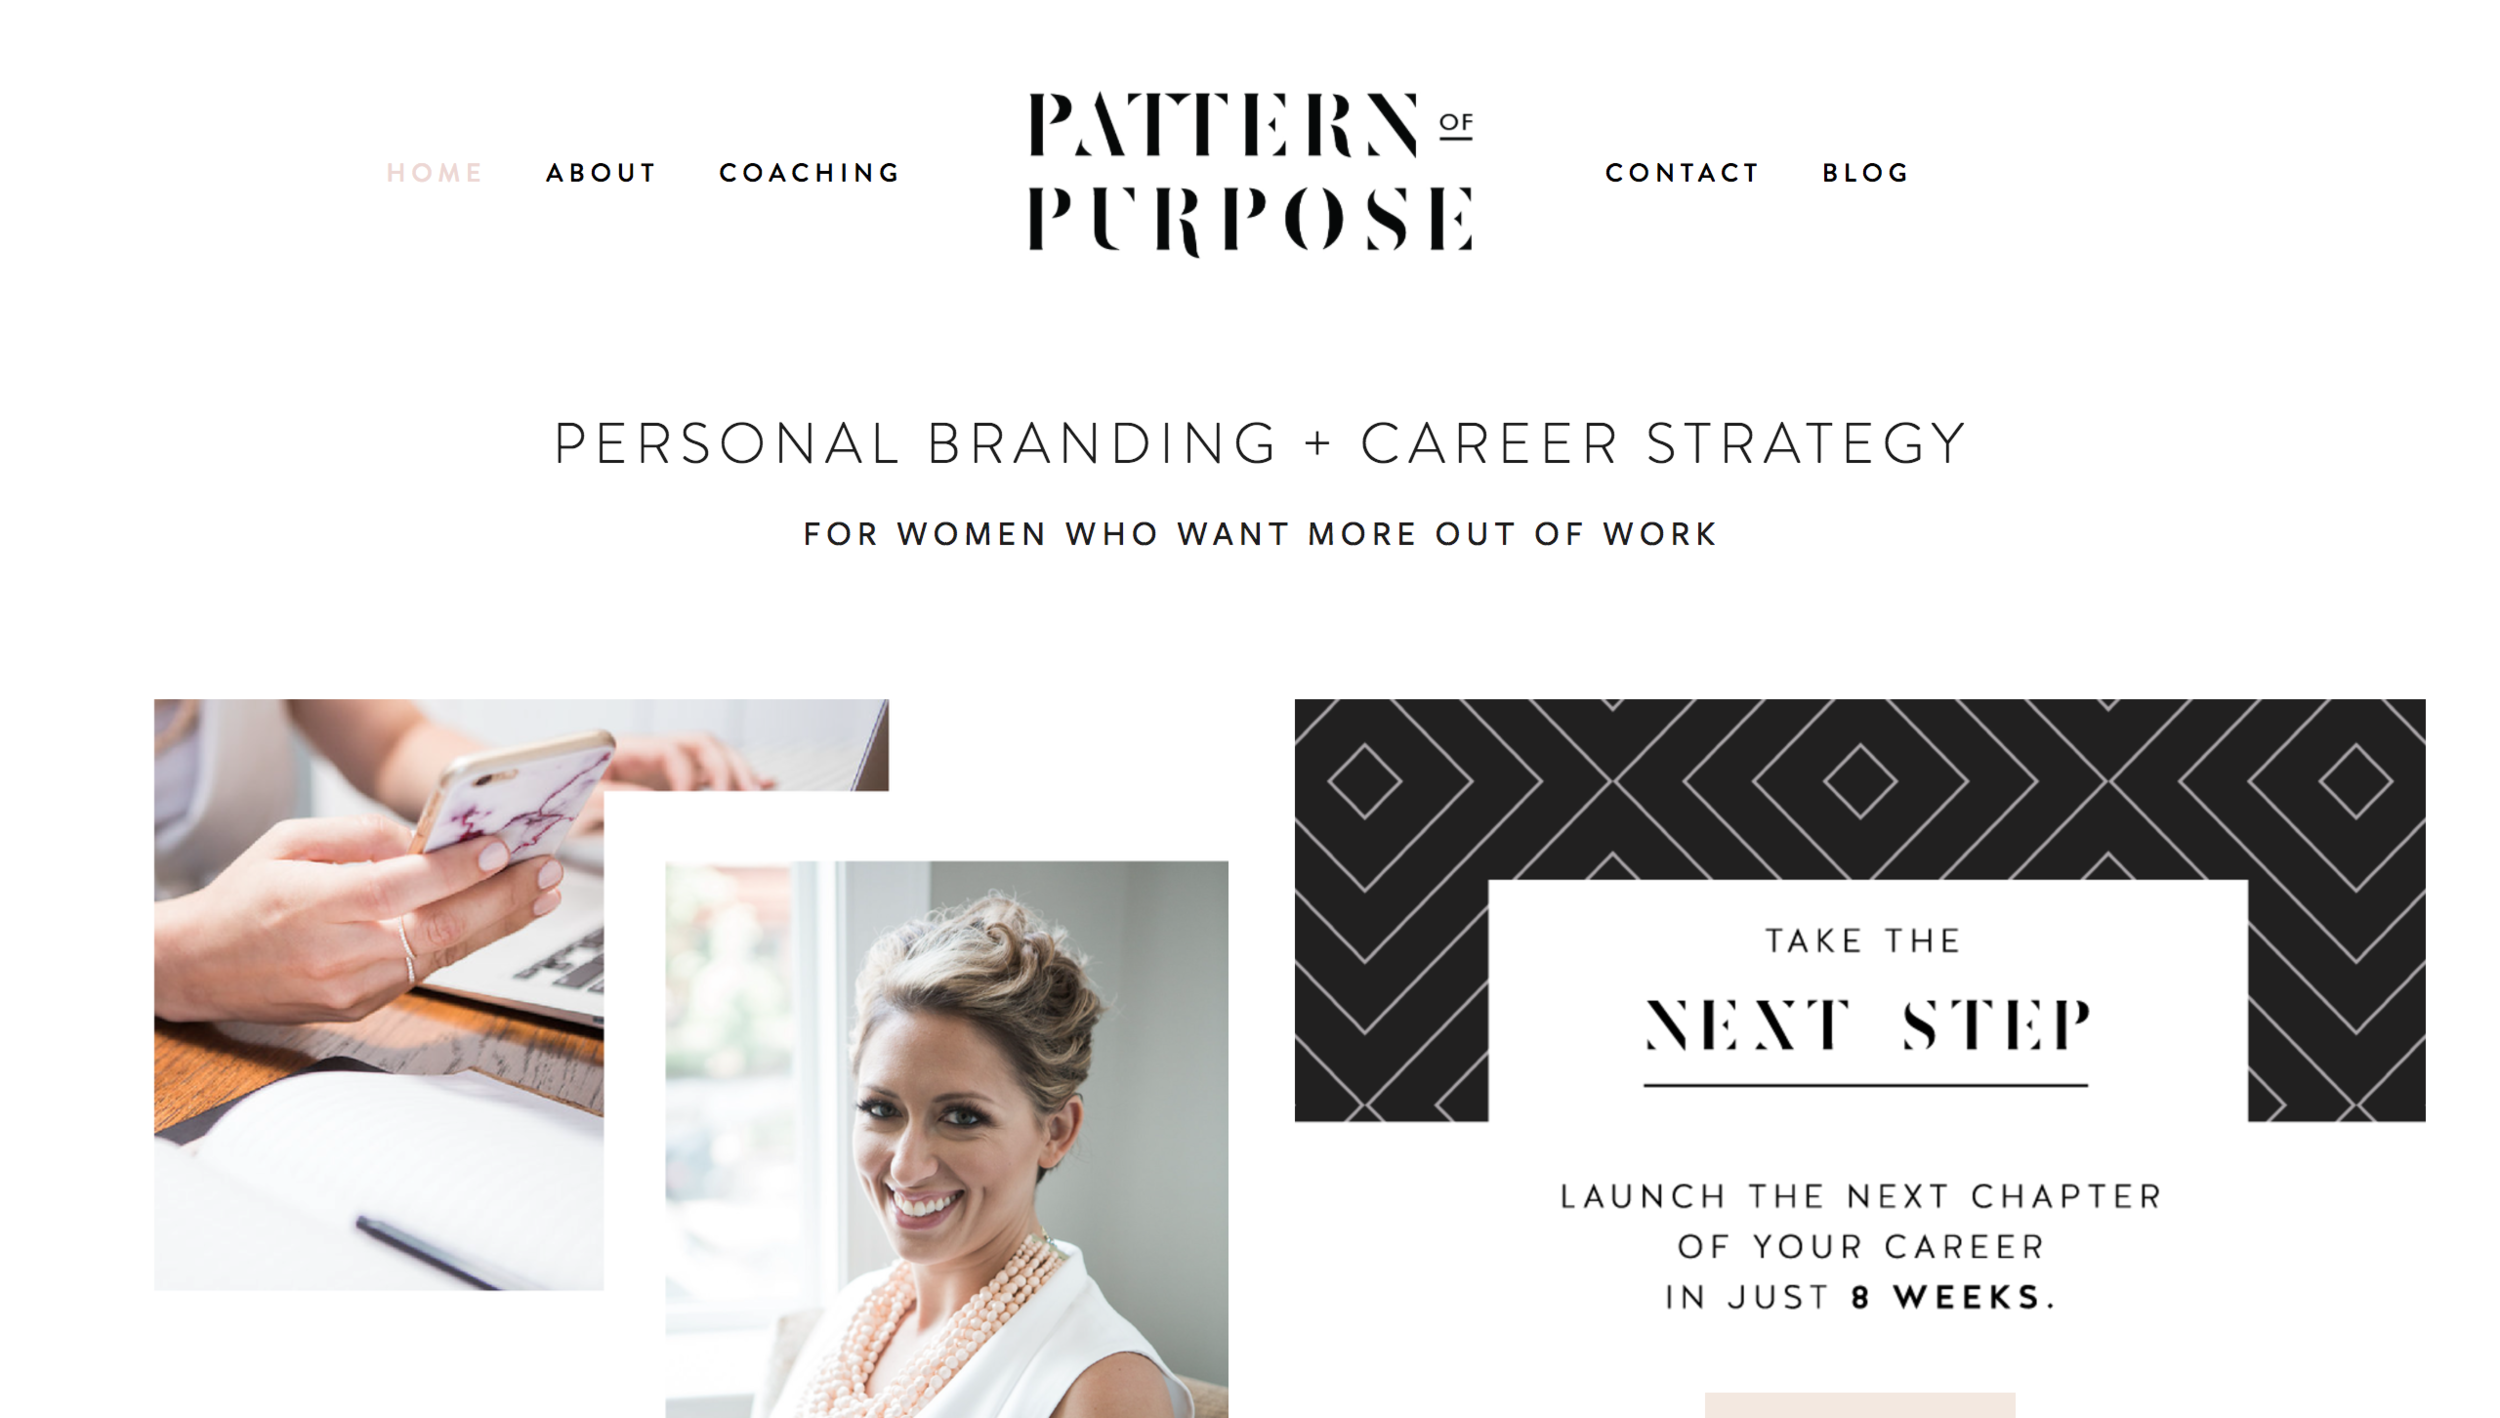Click the smiling woman portrait photo
Screen dimensions: 2500x1418
coord(946,1139)
